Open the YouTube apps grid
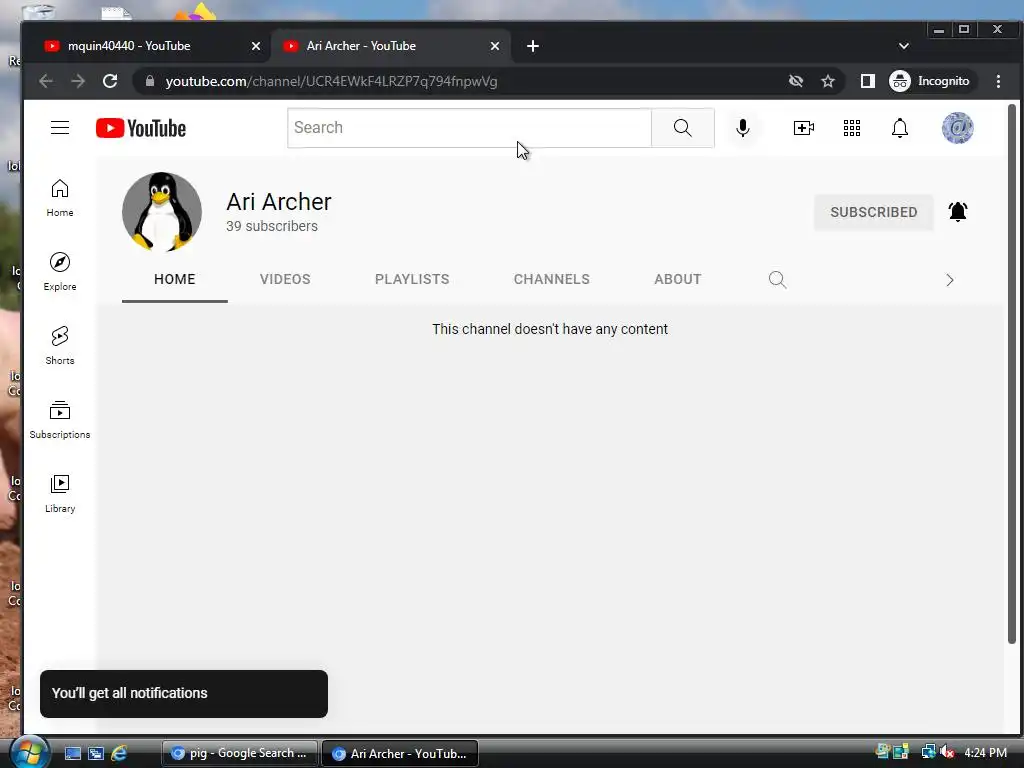 [852, 128]
